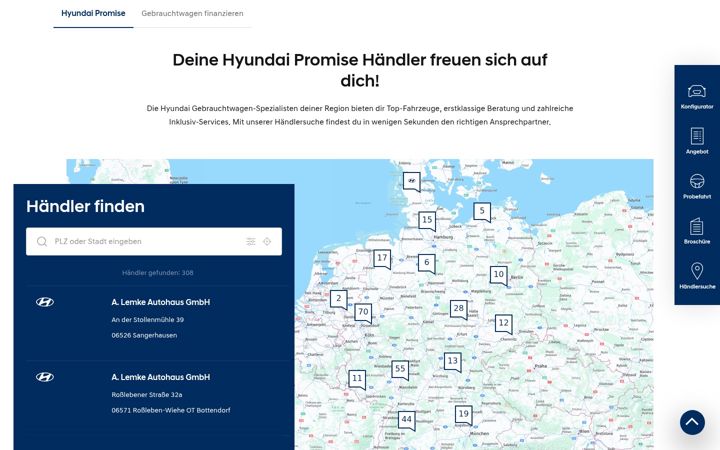Select map cluster marker 12
Image resolution: width=720 pixels, height=450 pixels.
[503, 324]
